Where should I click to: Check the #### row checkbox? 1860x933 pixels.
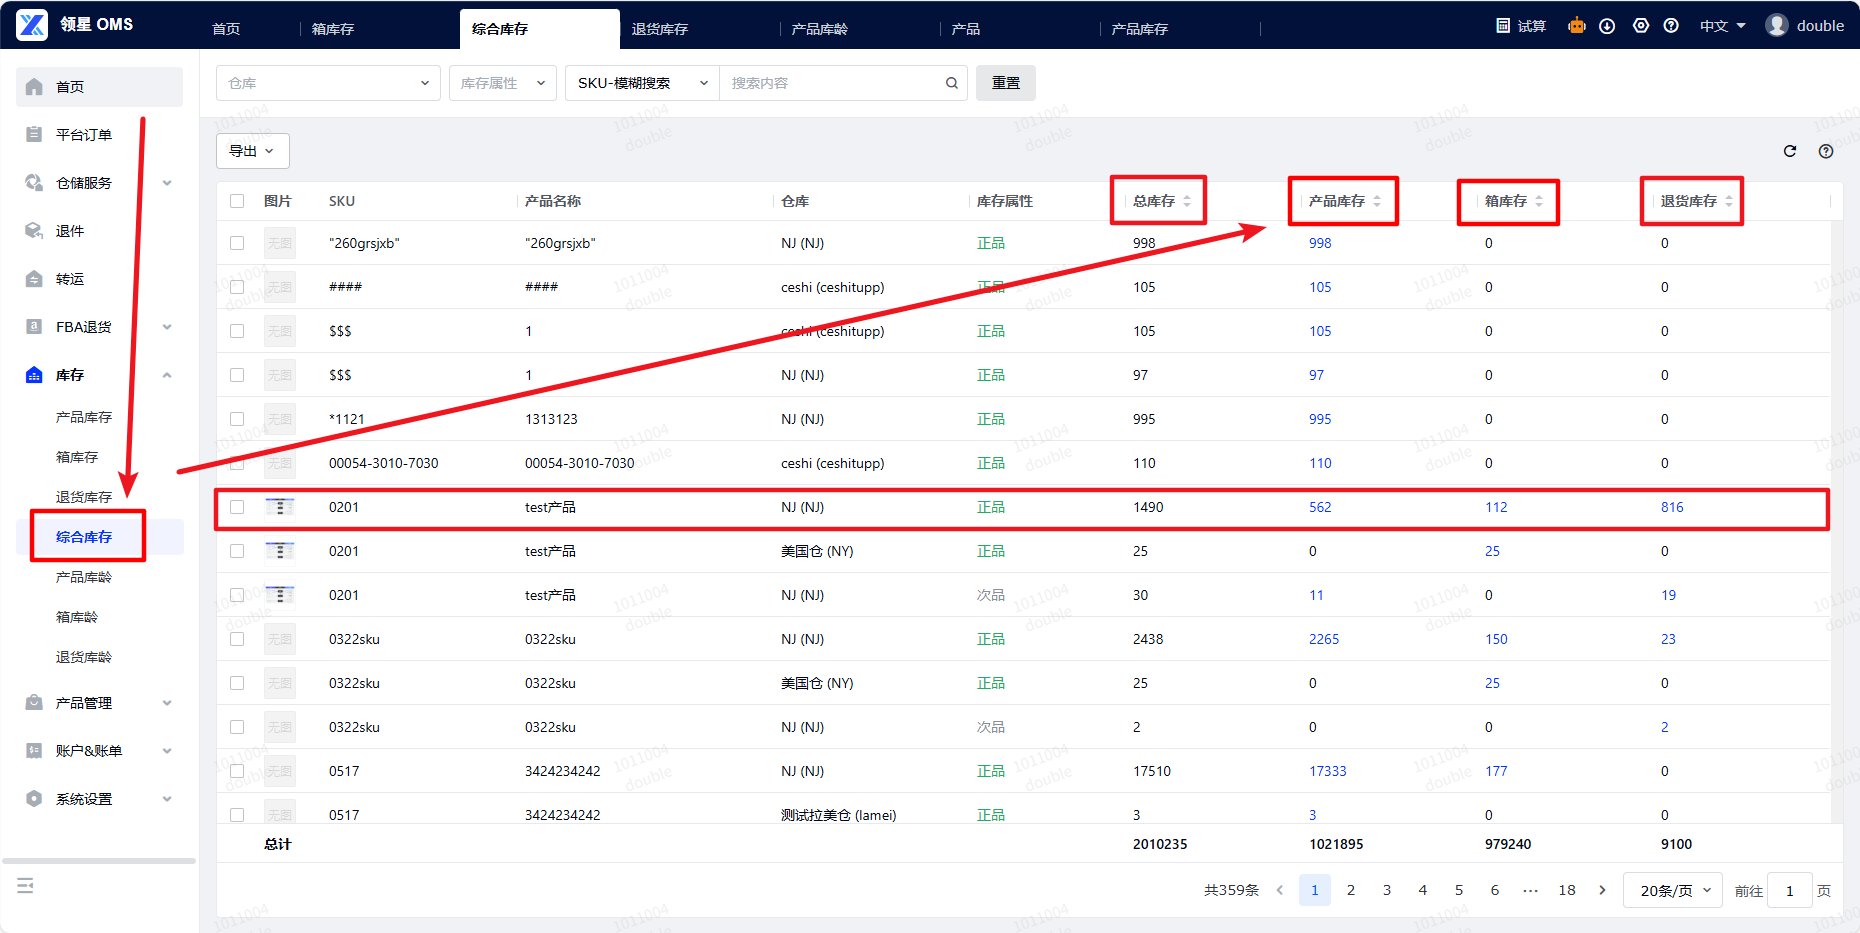pyautogui.click(x=237, y=287)
